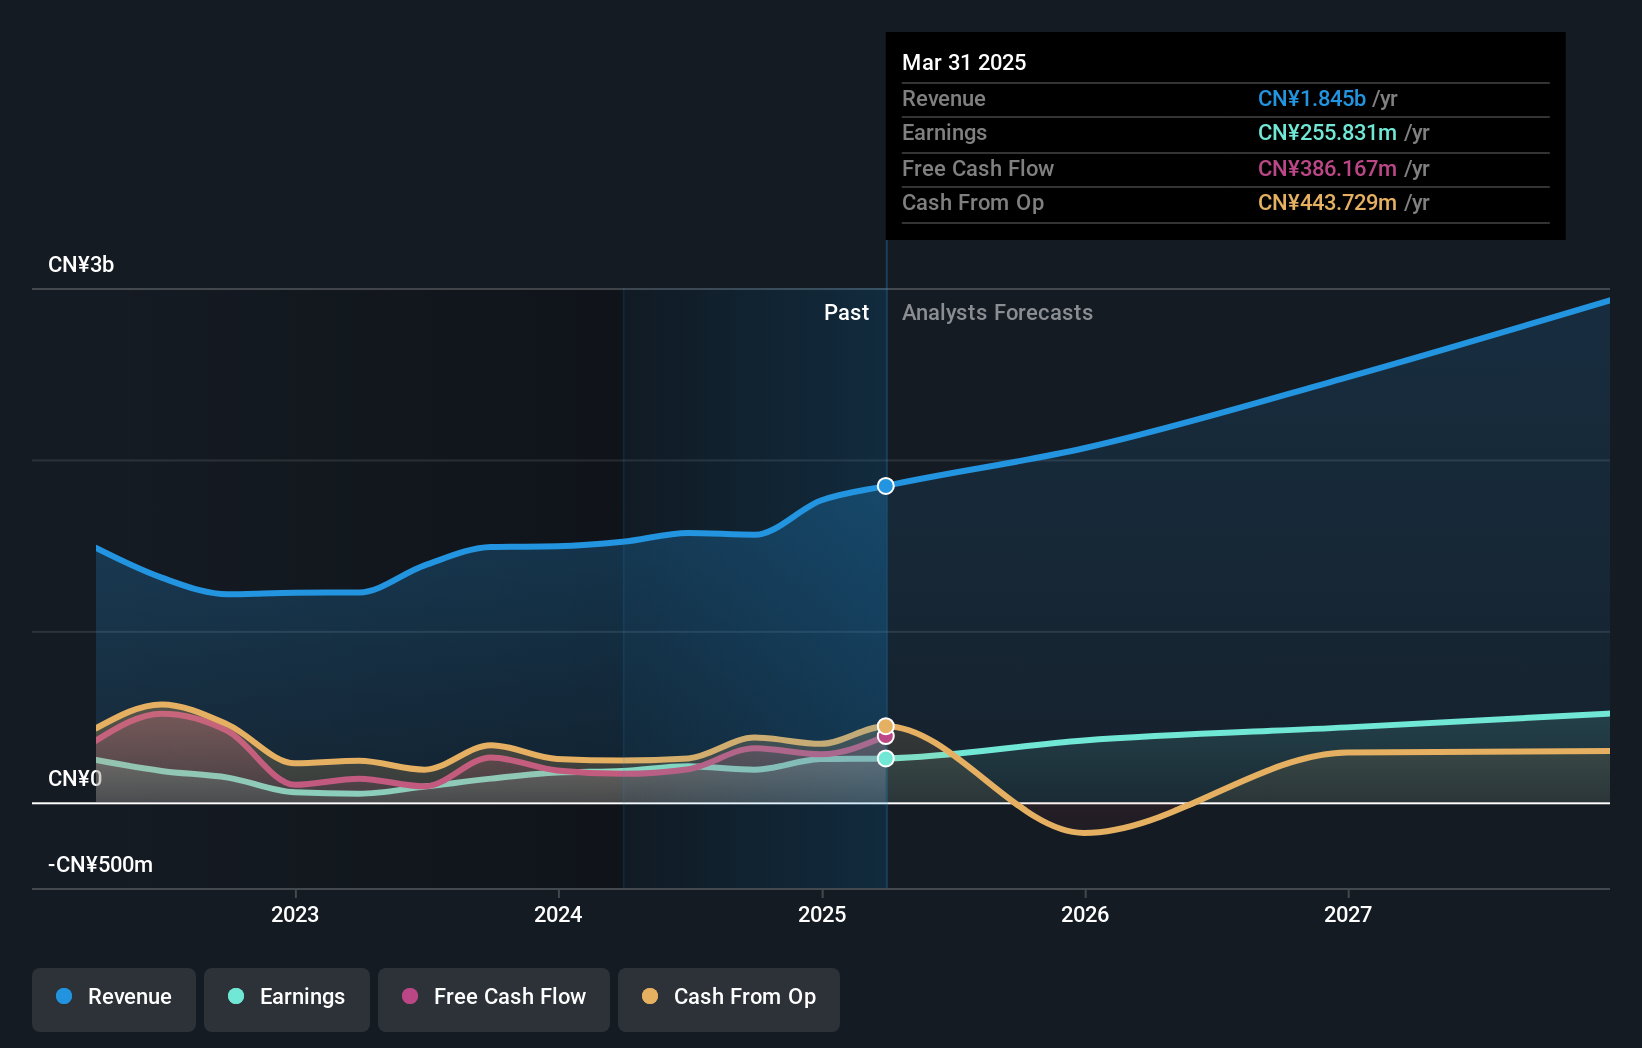Viewport: 1642px width, 1048px height.
Task: Click the 2023 x-axis label
Action: coord(295,914)
